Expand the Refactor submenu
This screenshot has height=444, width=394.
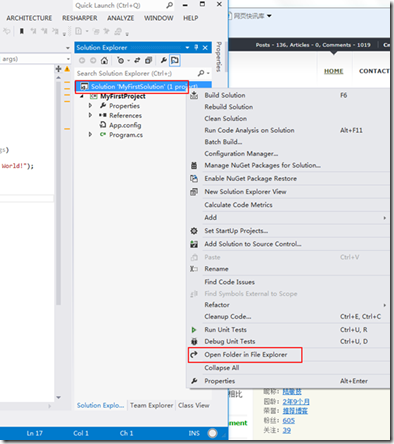point(288,305)
